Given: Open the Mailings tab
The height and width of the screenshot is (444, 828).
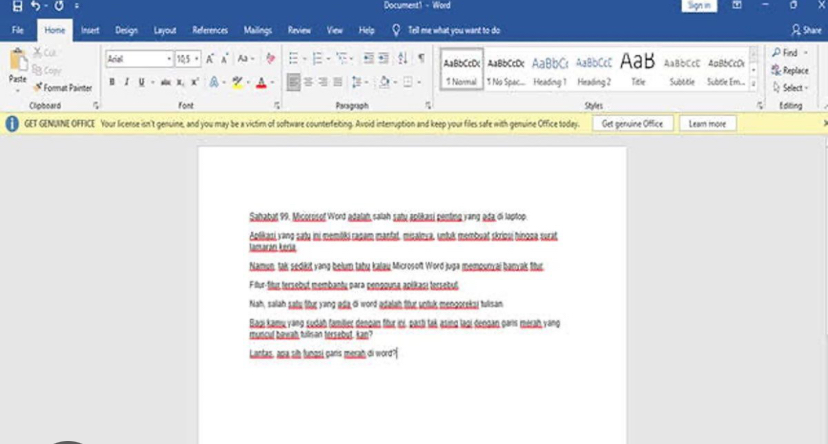Looking at the screenshot, I should (257, 31).
